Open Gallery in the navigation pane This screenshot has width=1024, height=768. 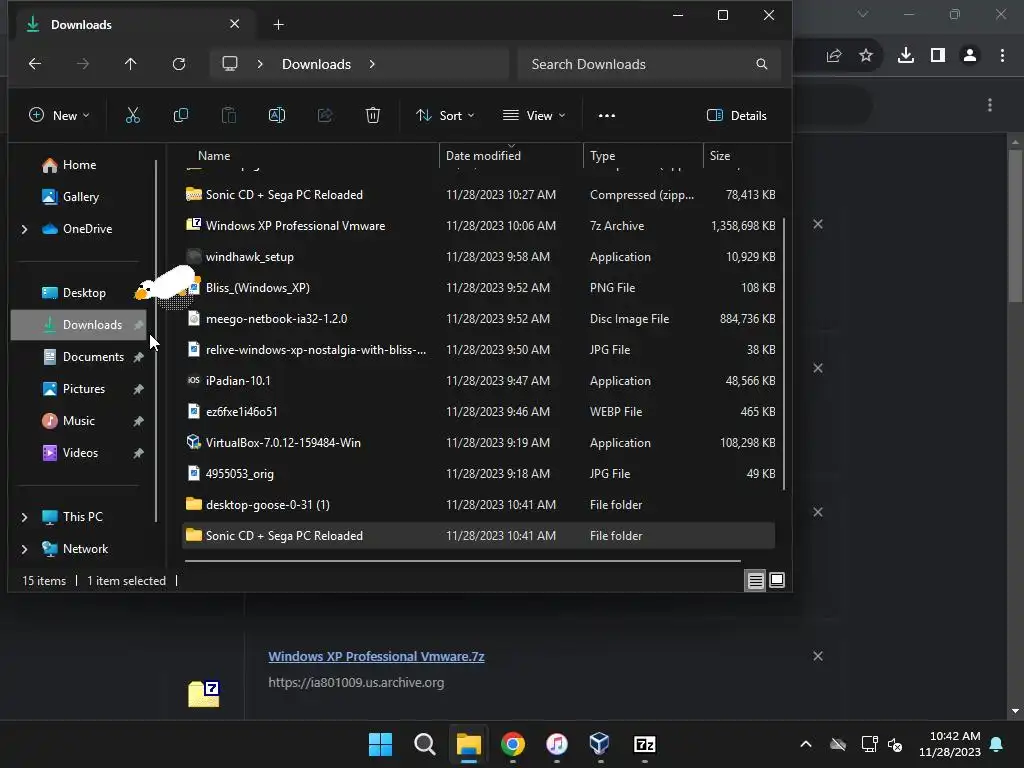tap(71, 197)
